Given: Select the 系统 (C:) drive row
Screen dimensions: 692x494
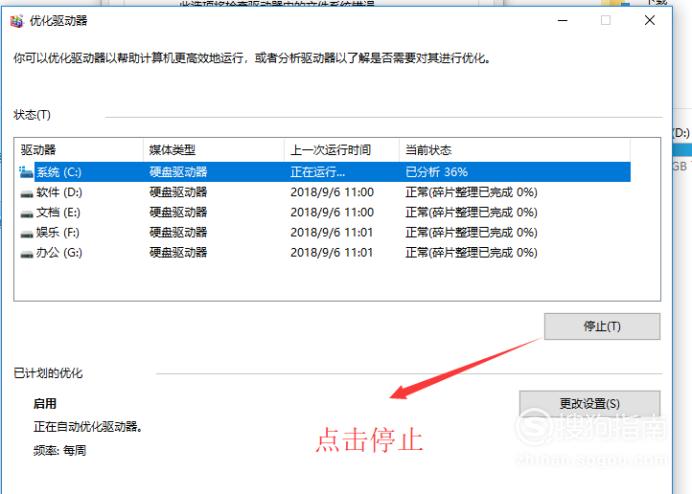Looking at the screenshot, I should click(325, 172).
